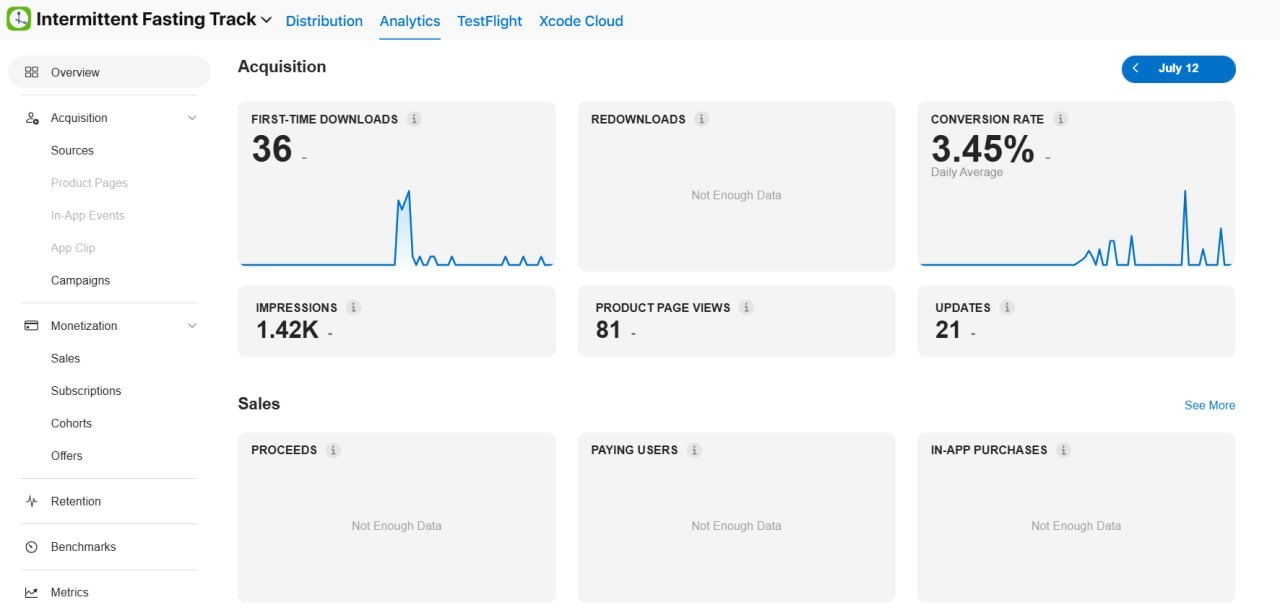Click the 1.42K impressions value
Viewport: 1280px width, 613px height.
tap(287, 330)
